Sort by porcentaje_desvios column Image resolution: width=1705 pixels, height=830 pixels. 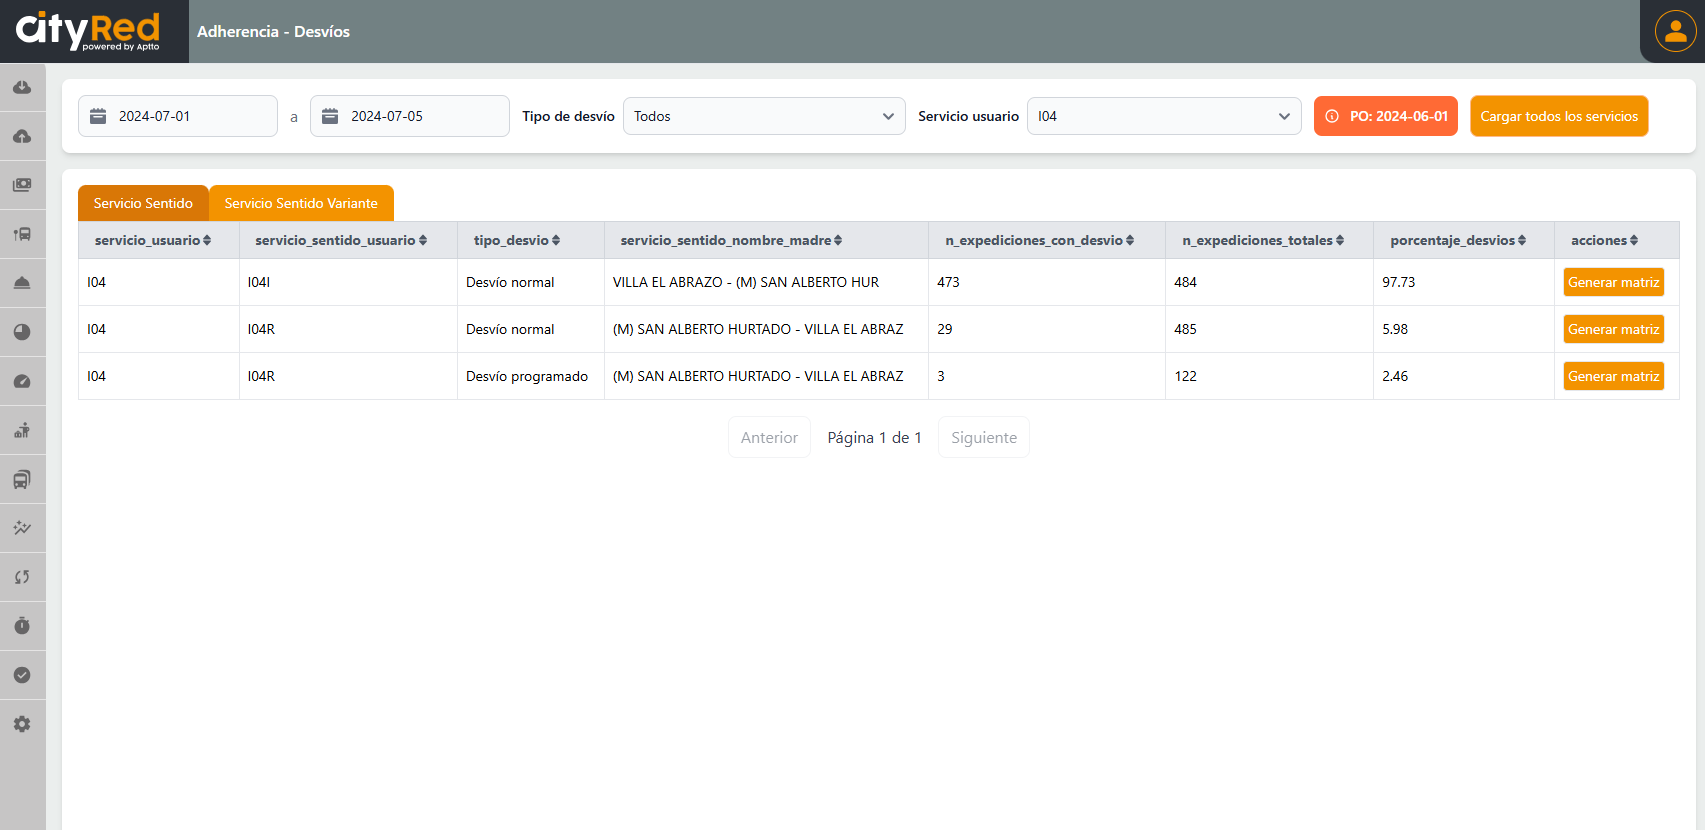(x=1458, y=240)
